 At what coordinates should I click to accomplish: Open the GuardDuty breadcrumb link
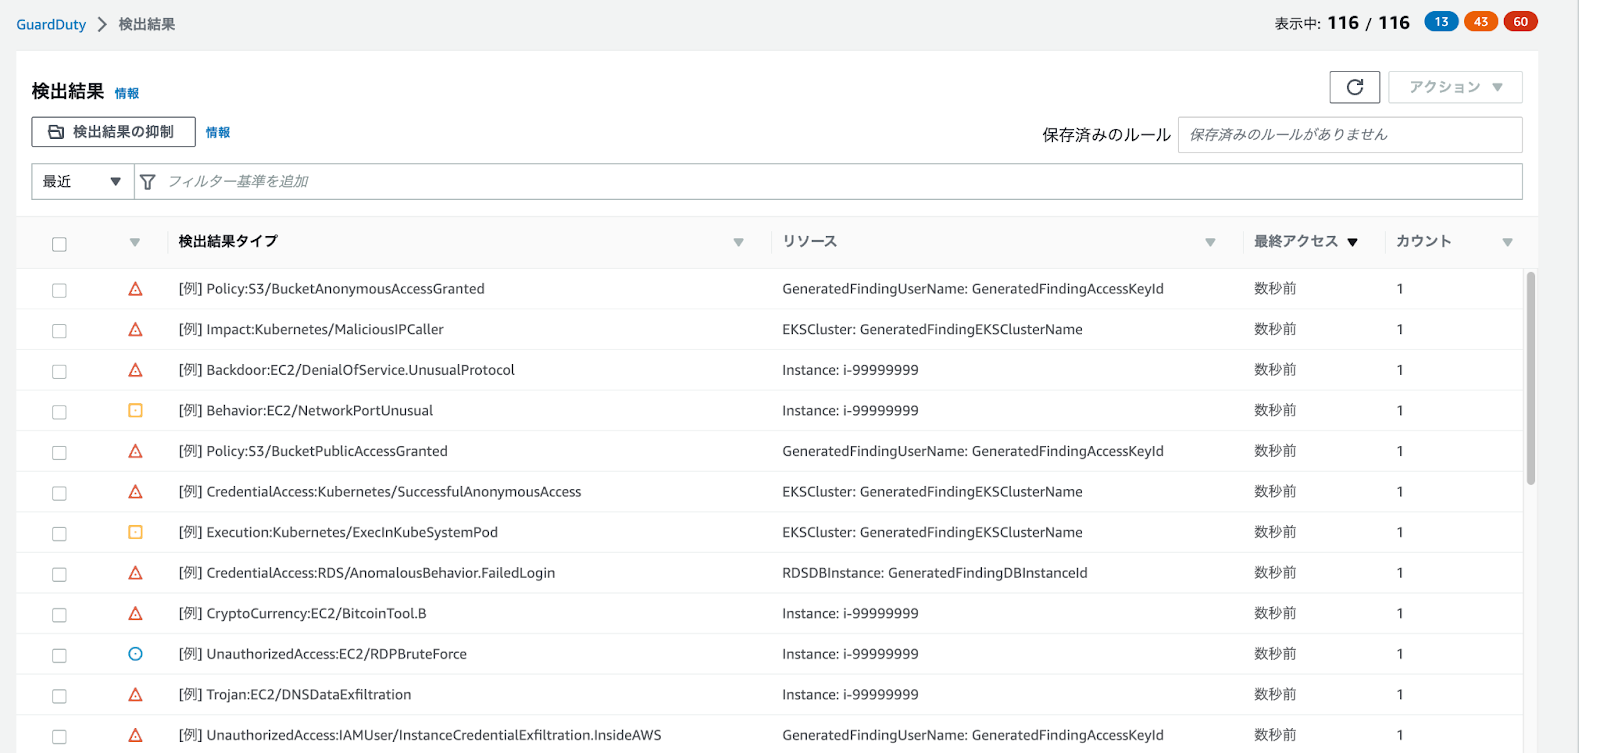(x=51, y=24)
